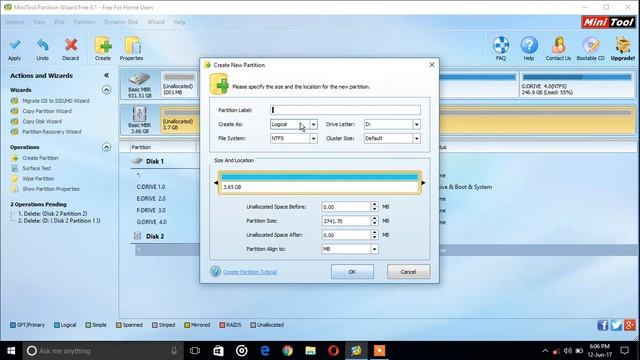
Task: Click the Bootable CD icon
Action: coord(591,45)
